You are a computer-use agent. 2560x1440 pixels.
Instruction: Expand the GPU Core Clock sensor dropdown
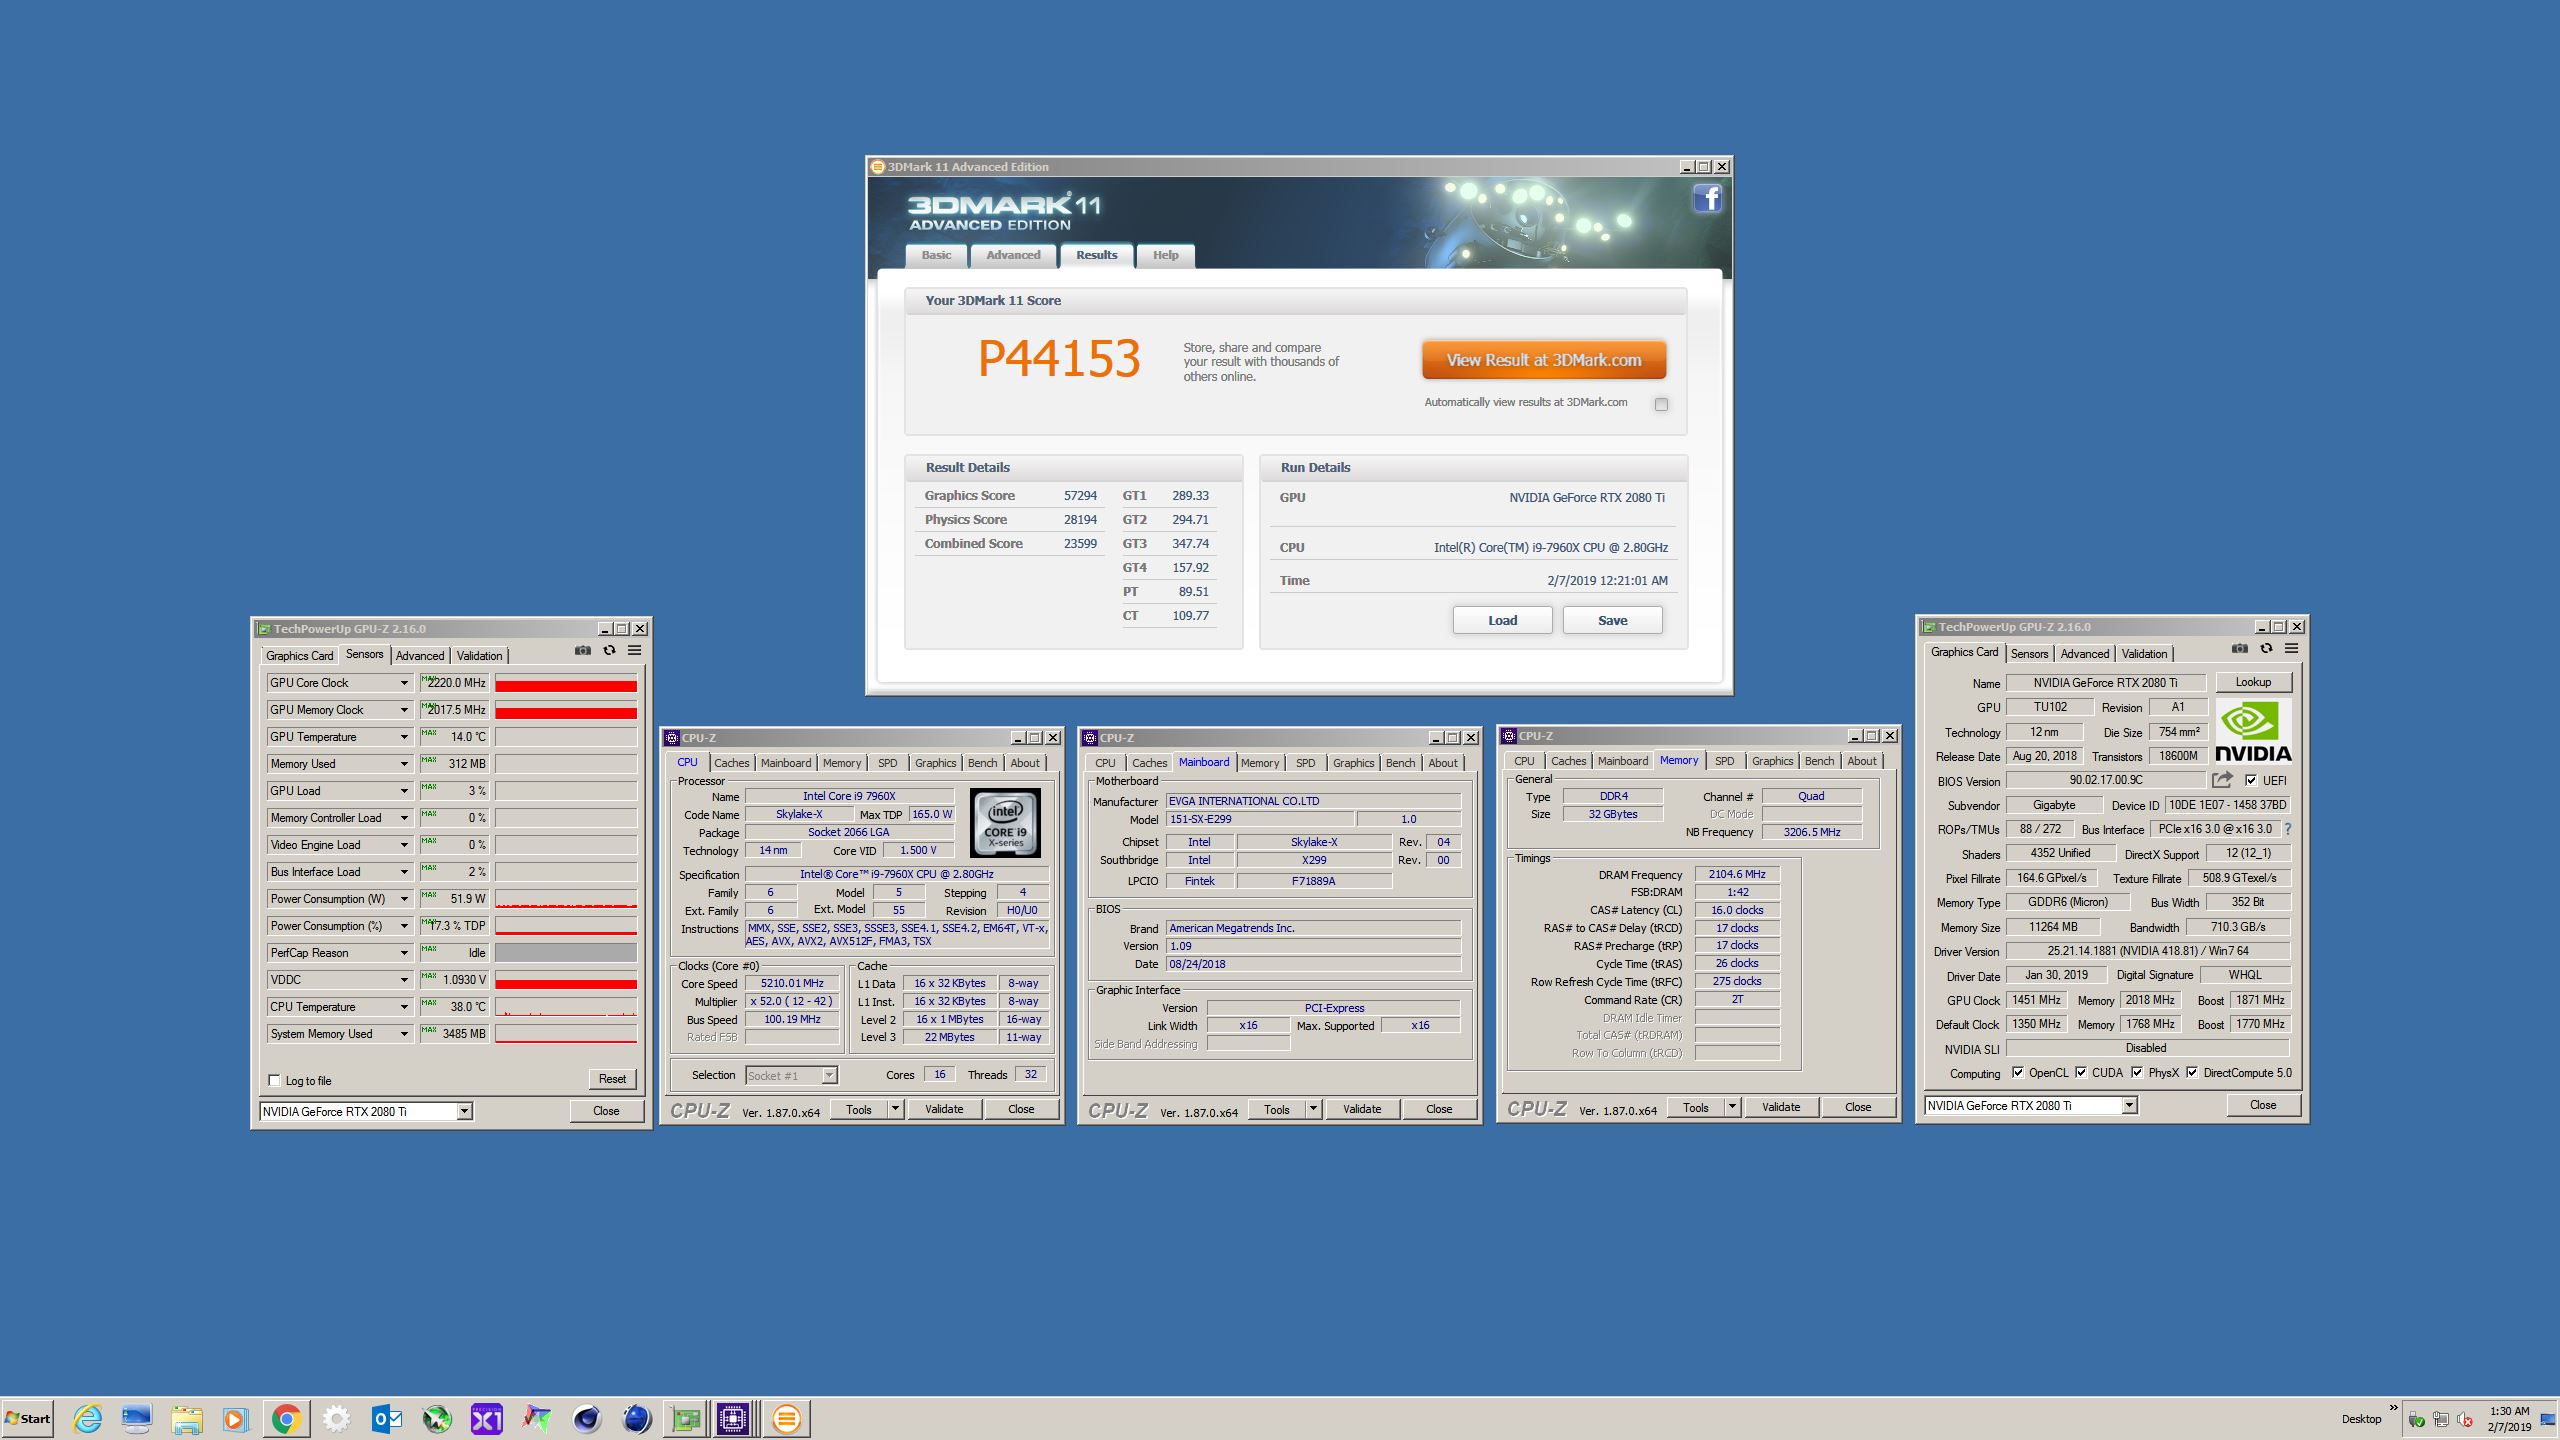404,683
